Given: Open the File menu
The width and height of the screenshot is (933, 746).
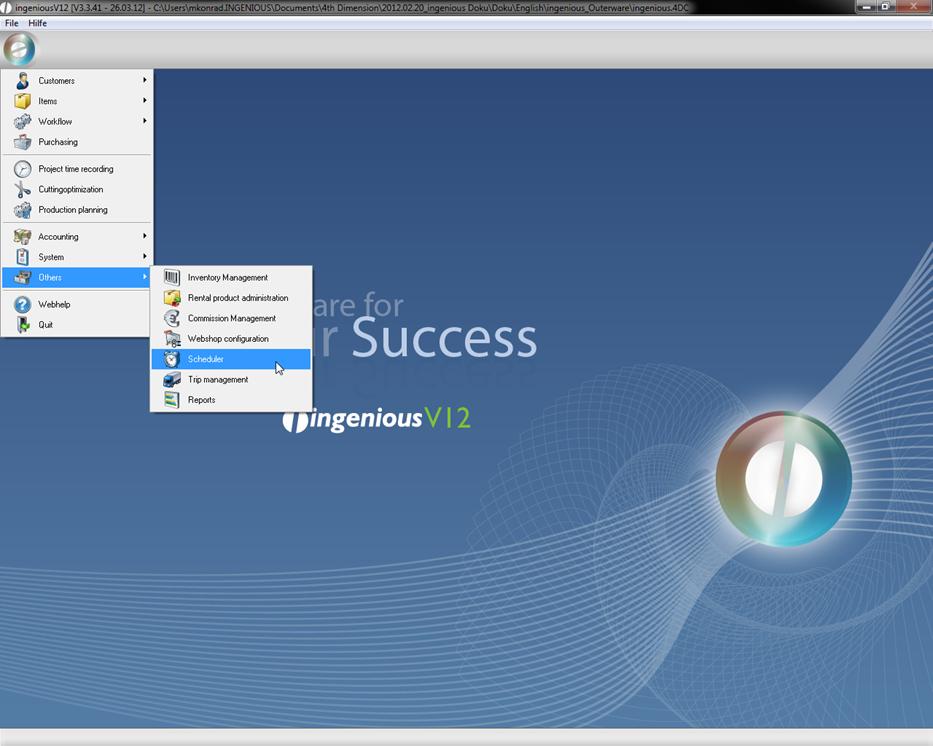Looking at the screenshot, I should pos(12,23).
